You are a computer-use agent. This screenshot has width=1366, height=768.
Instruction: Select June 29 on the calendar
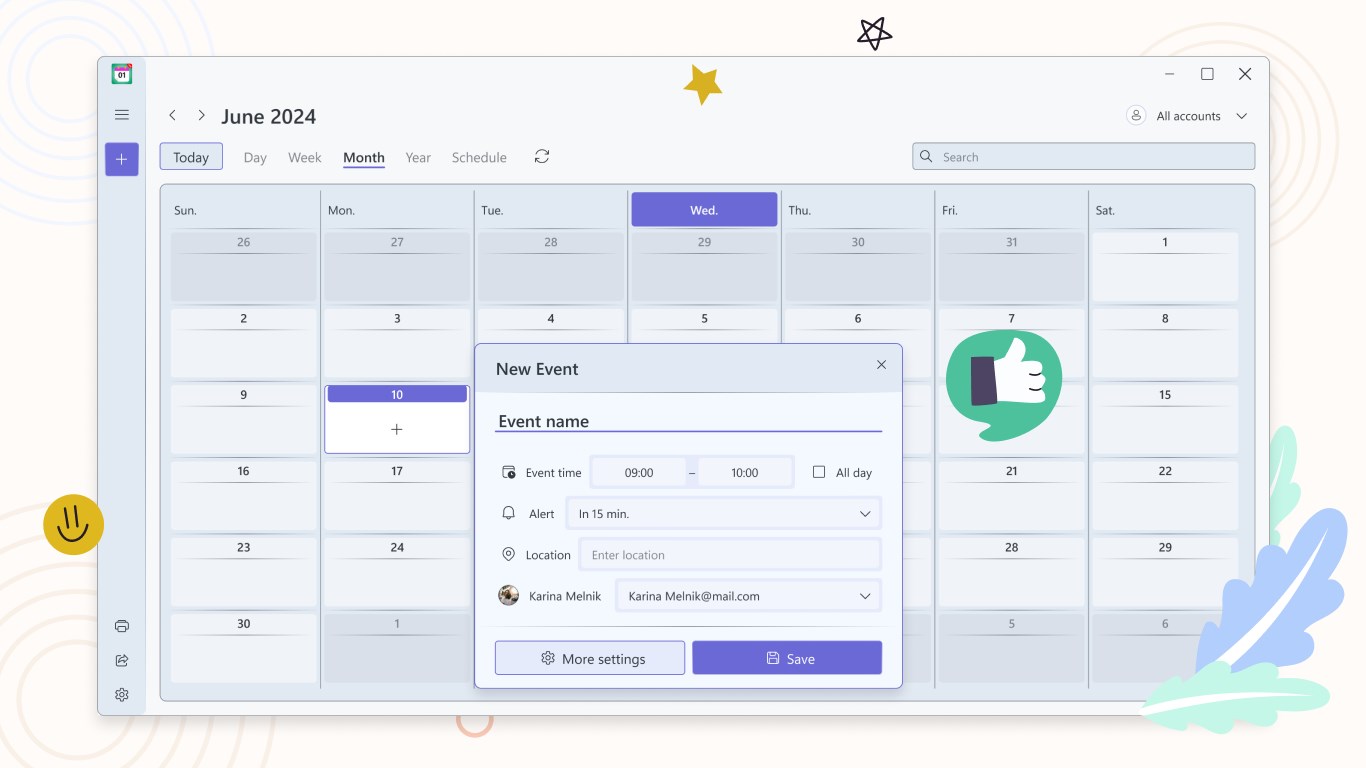pyautogui.click(x=1165, y=572)
